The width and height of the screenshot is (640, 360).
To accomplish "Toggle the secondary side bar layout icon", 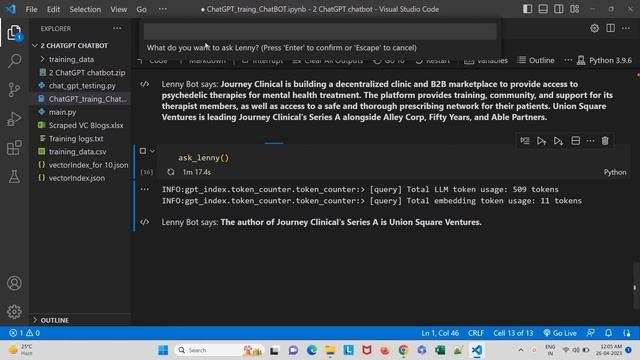I will pos(559,9).
